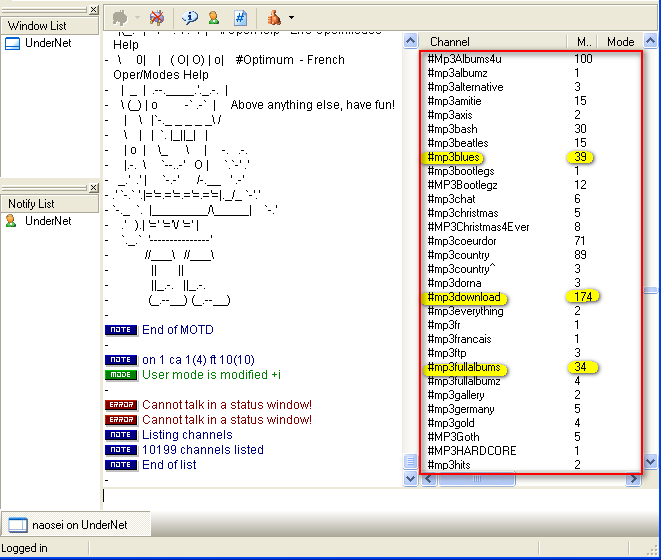661x560 pixels.
Task: Select the #MP3Goth channel row
Action: (x=531, y=437)
